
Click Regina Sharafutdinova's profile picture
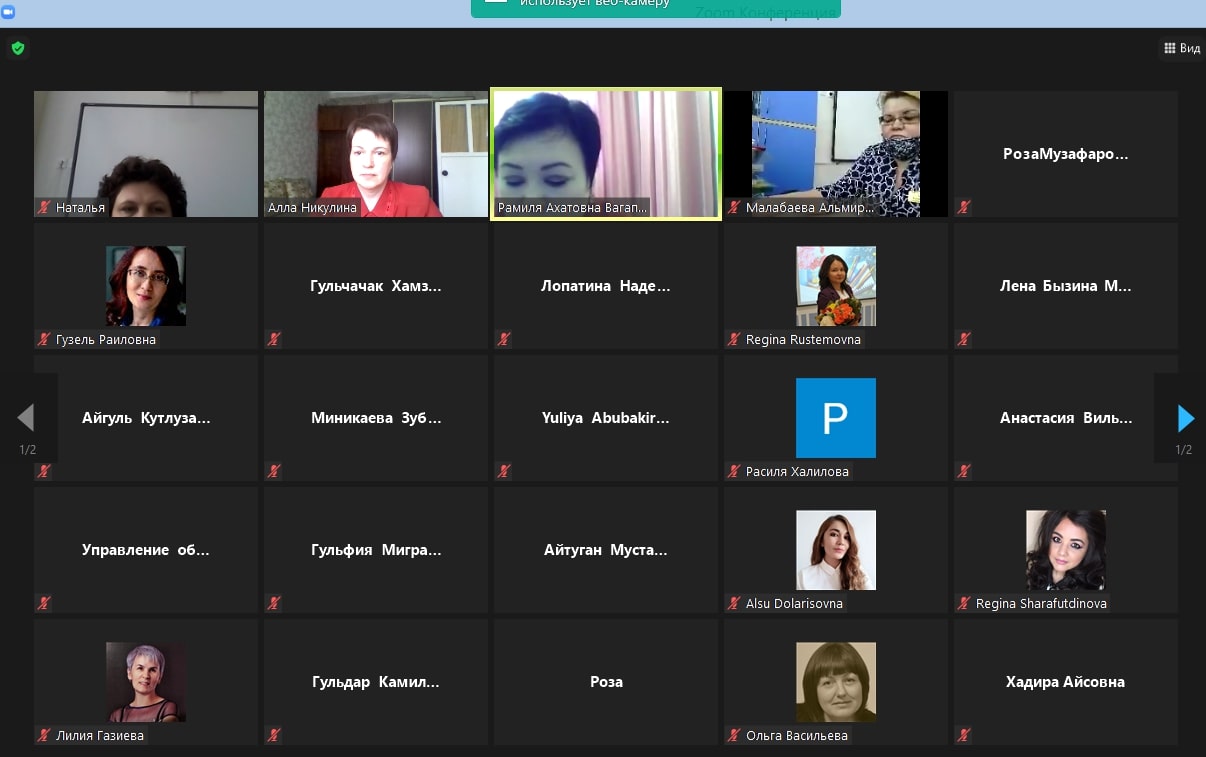pos(1065,550)
